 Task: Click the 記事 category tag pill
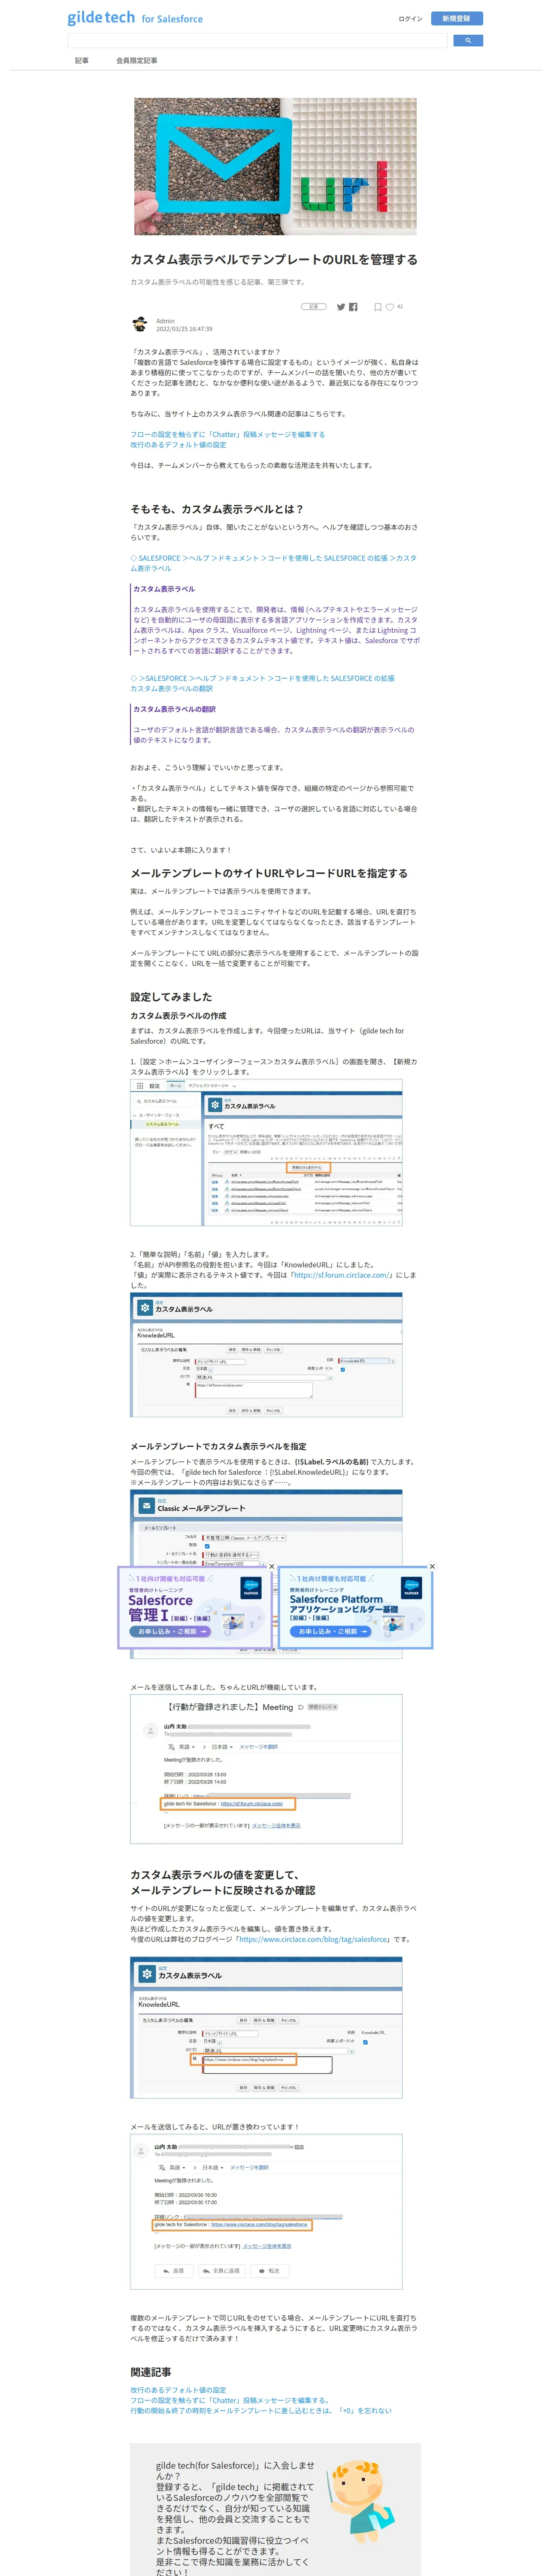[x=314, y=307]
